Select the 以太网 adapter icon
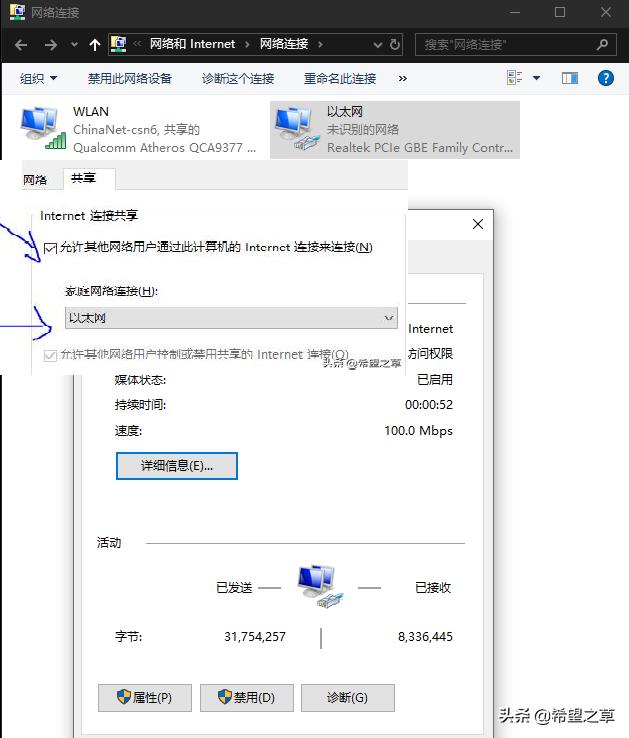The height and width of the screenshot is (738, 629). tap(298, 128)
